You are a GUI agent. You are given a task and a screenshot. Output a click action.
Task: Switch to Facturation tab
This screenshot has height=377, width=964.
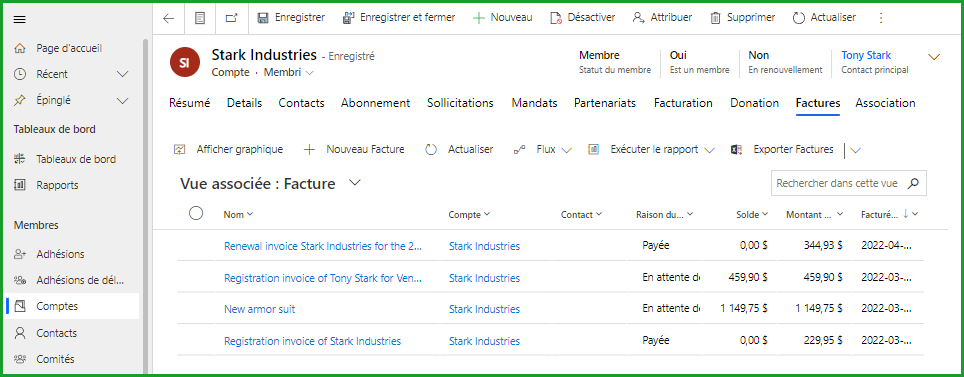(683, 103)
